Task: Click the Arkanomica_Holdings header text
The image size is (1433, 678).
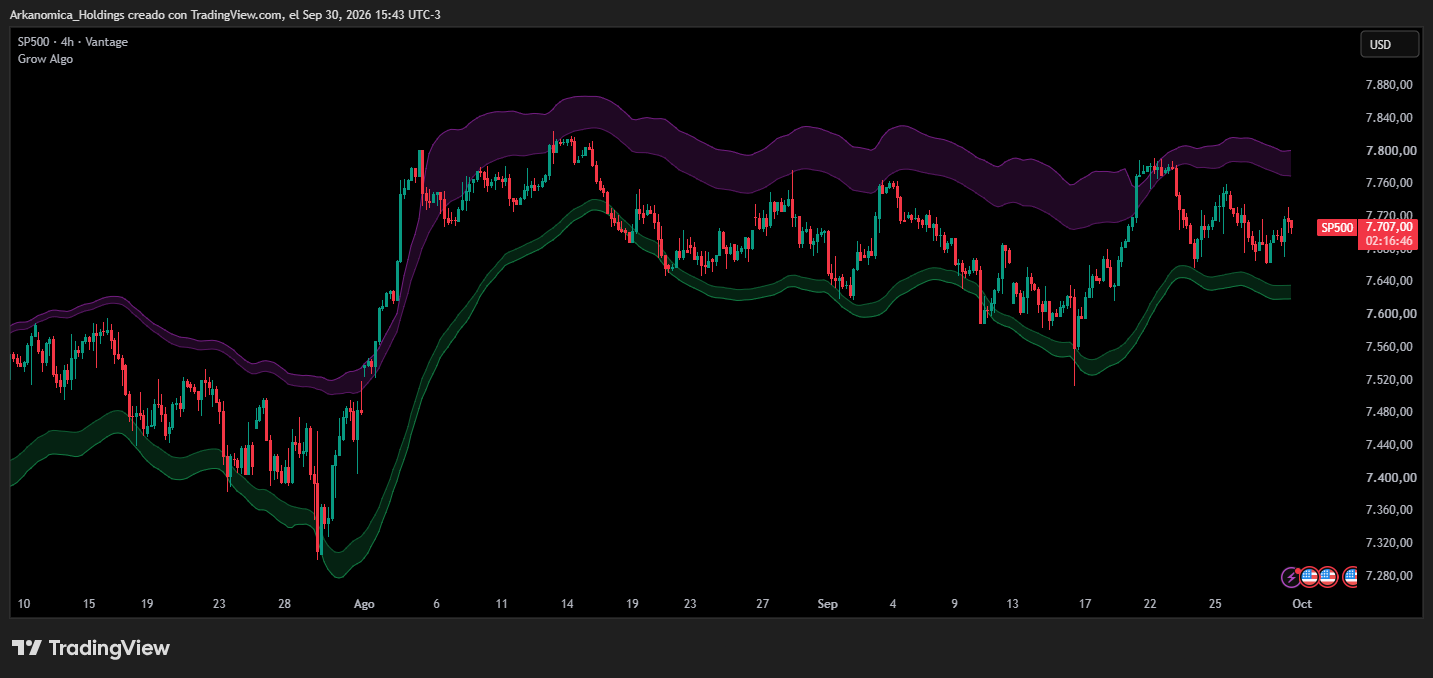Action: click(x=66, y=14)
